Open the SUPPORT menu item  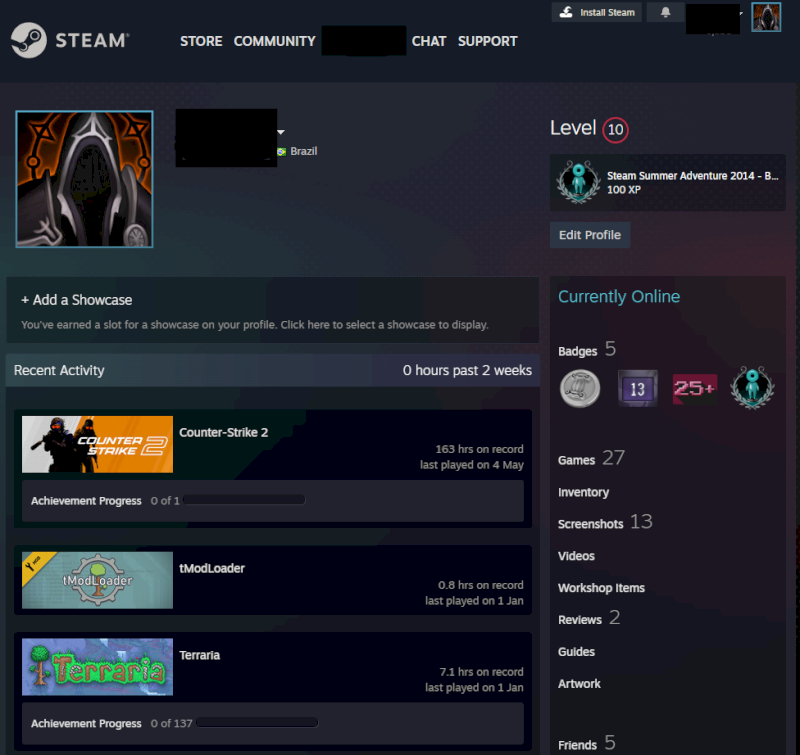click(x=487, y=41)
